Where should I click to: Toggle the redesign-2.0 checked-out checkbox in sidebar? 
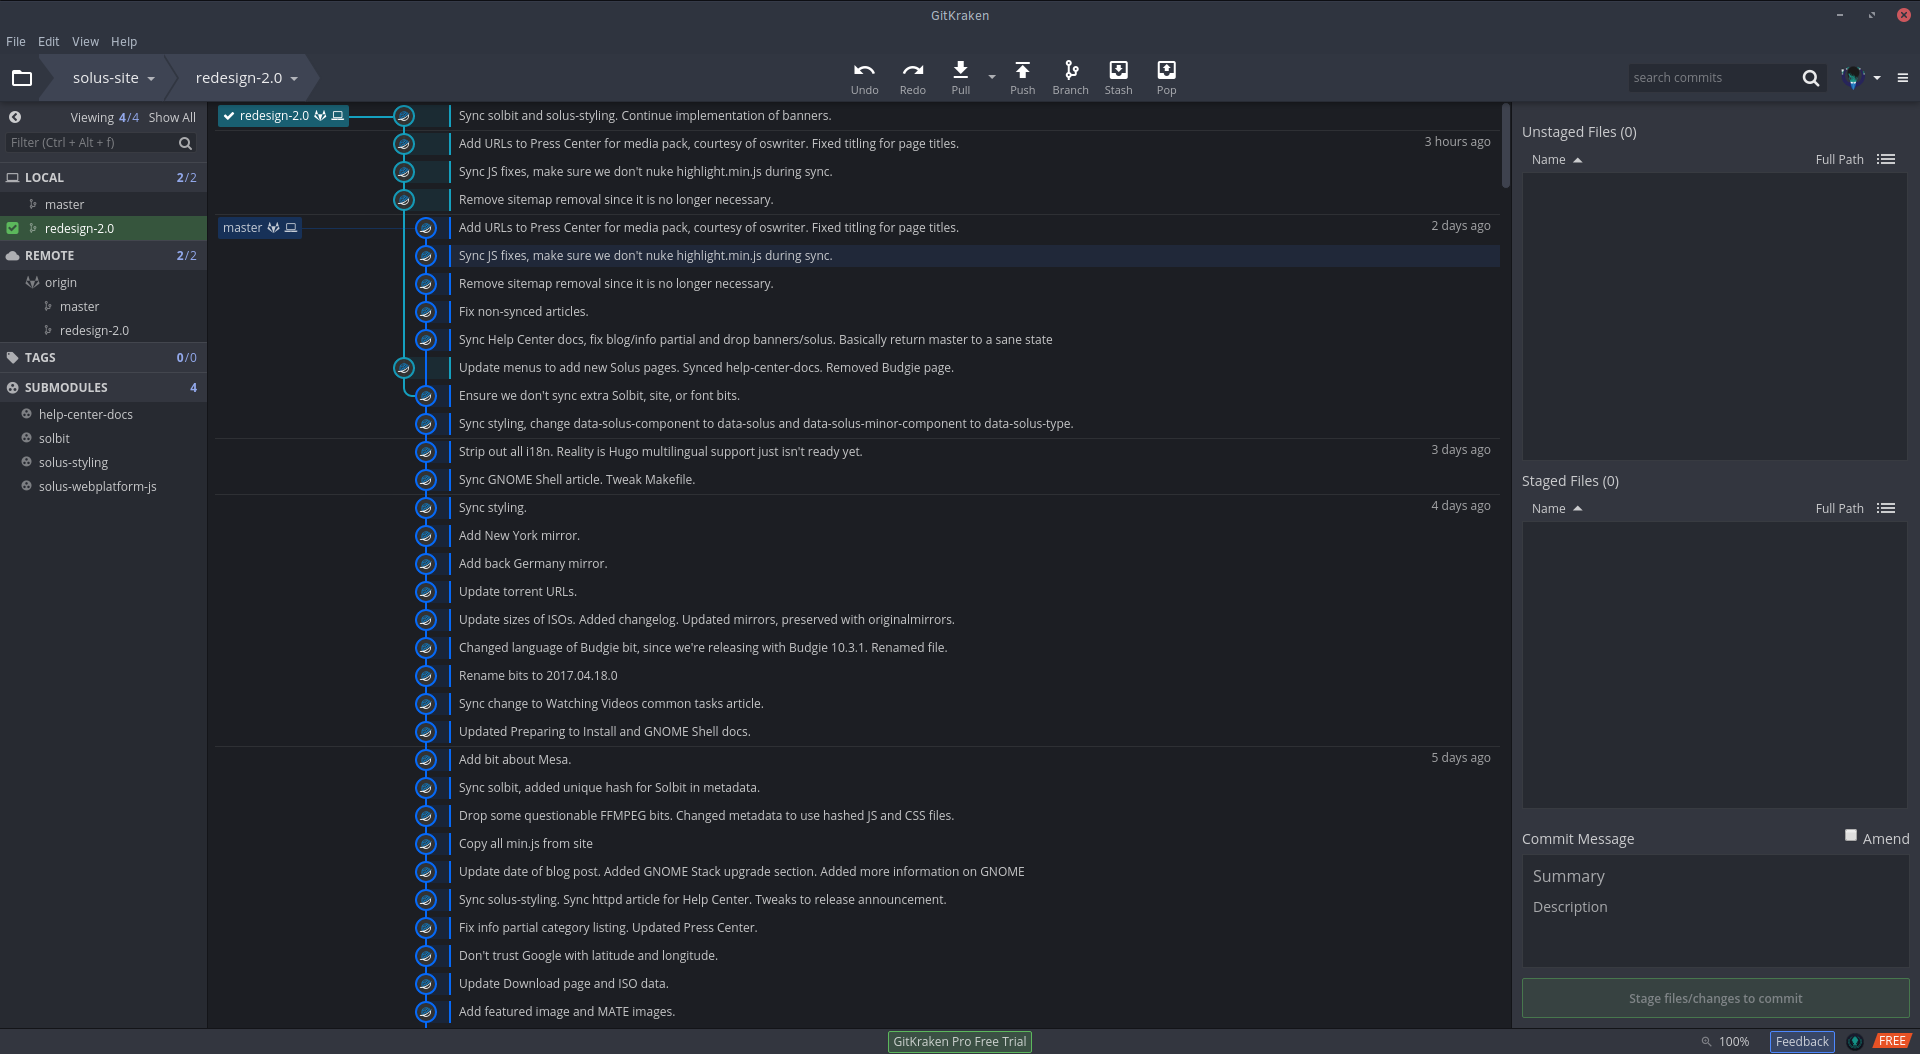pos(13,228)
